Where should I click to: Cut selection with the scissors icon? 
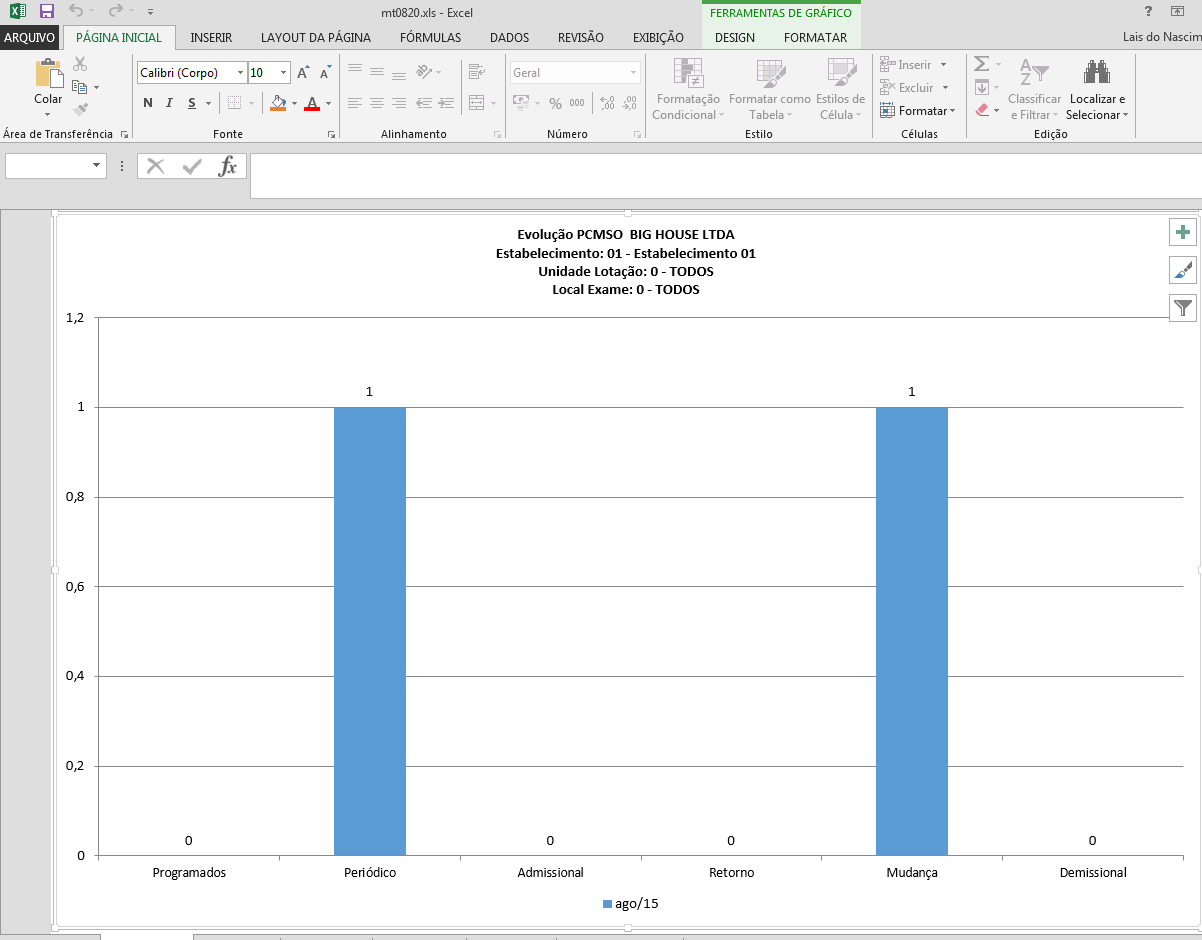(x=81, y=64)
